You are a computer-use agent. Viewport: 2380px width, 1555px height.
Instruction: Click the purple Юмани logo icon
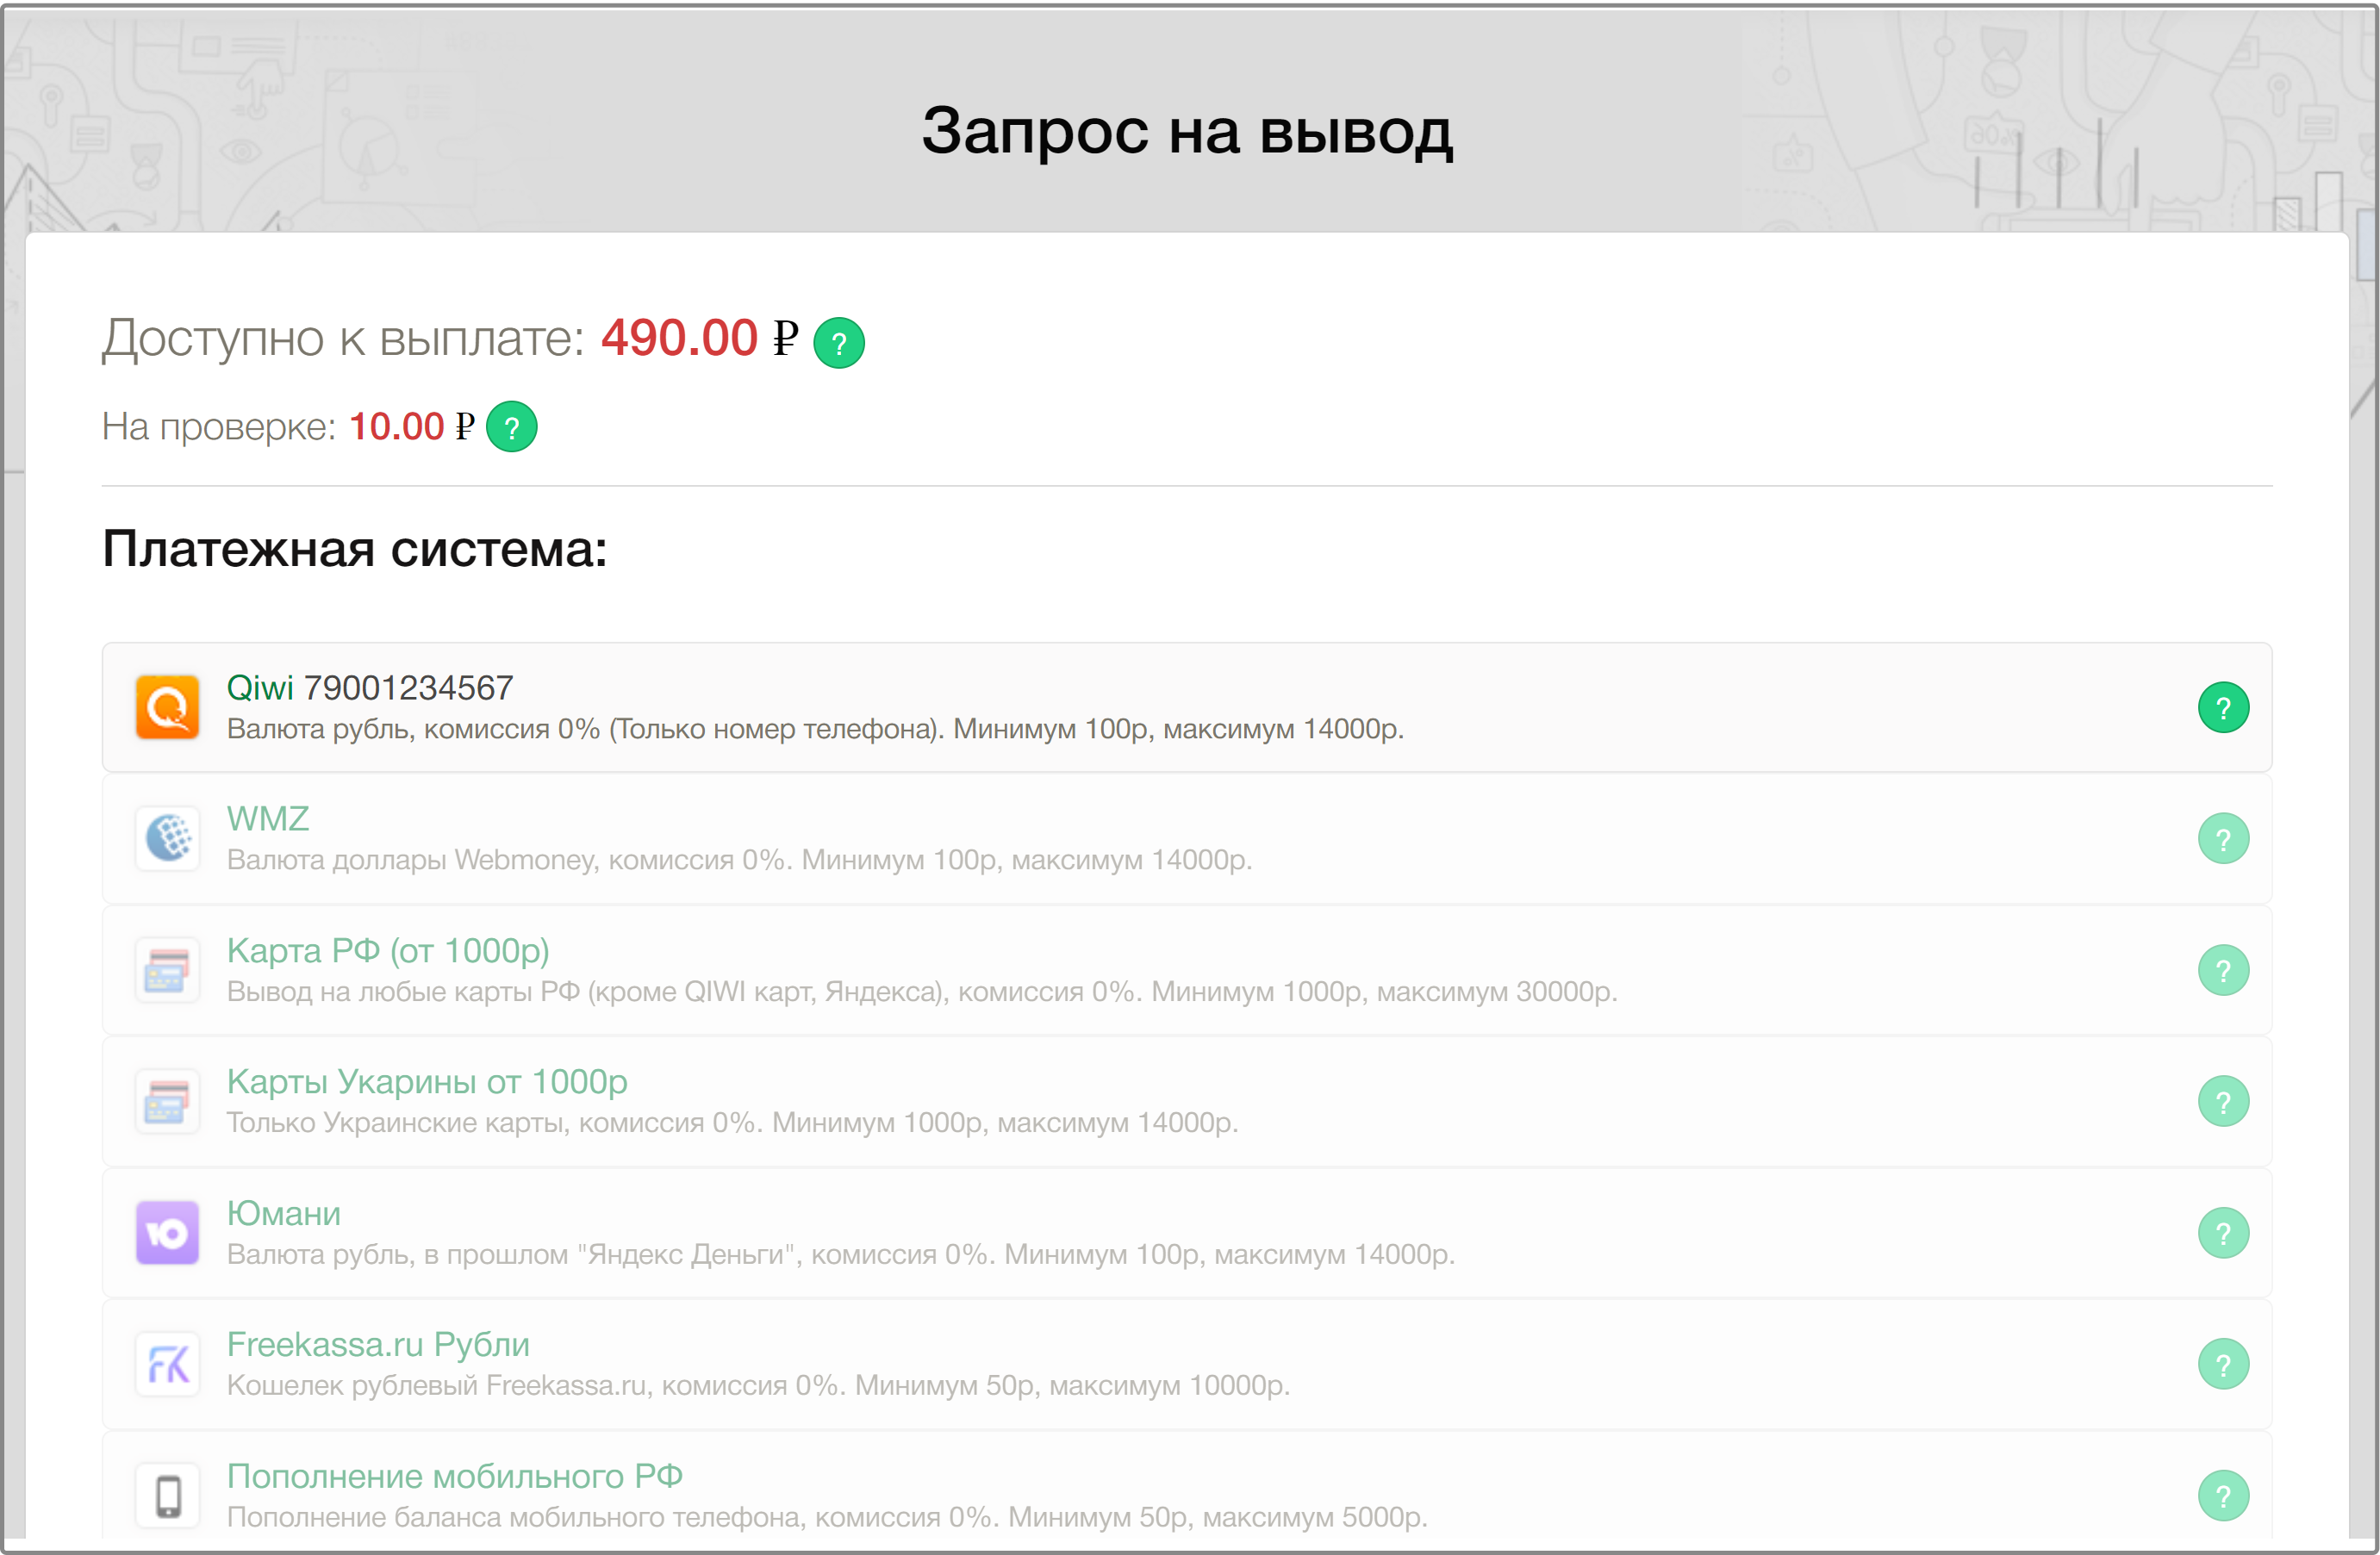167,1233
